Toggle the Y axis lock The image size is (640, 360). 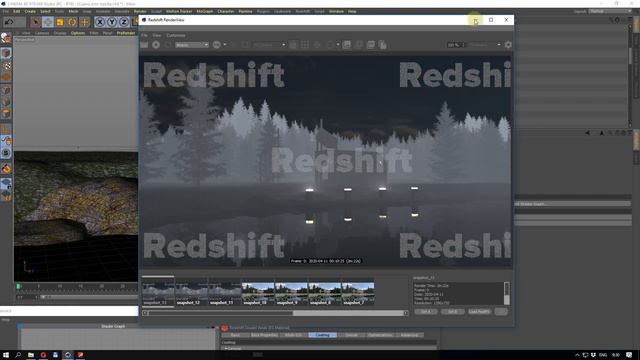tap(112, 22)
